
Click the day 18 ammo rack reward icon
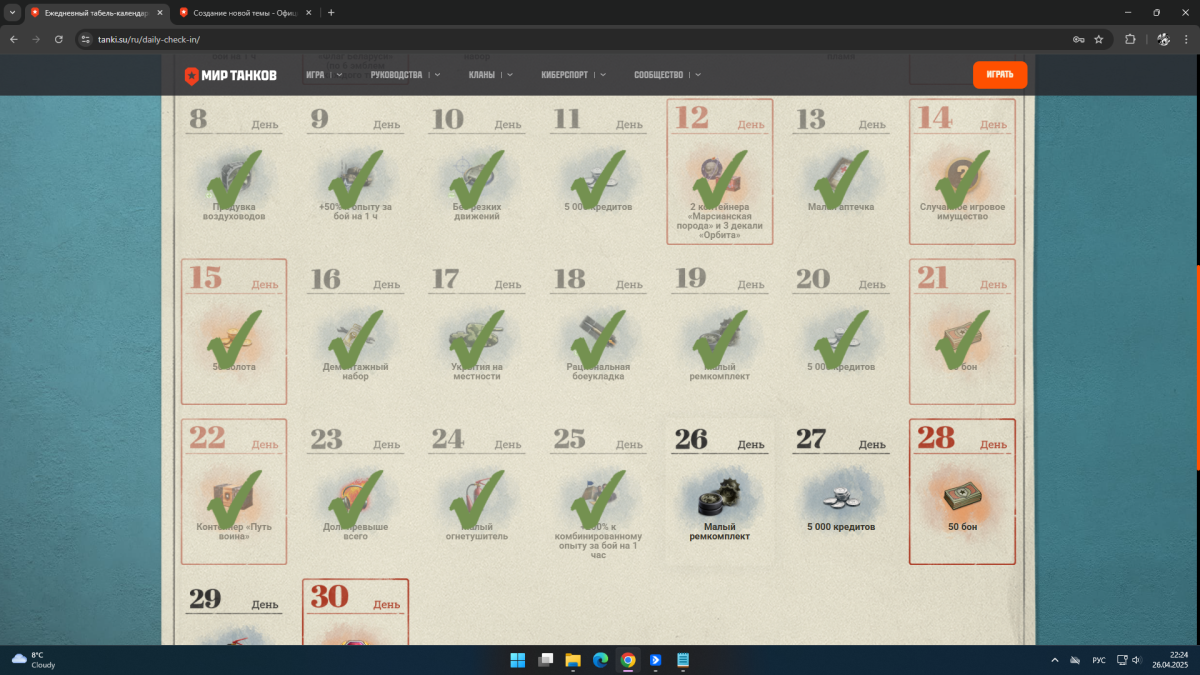pyautogui.click(x=598, y=339)
